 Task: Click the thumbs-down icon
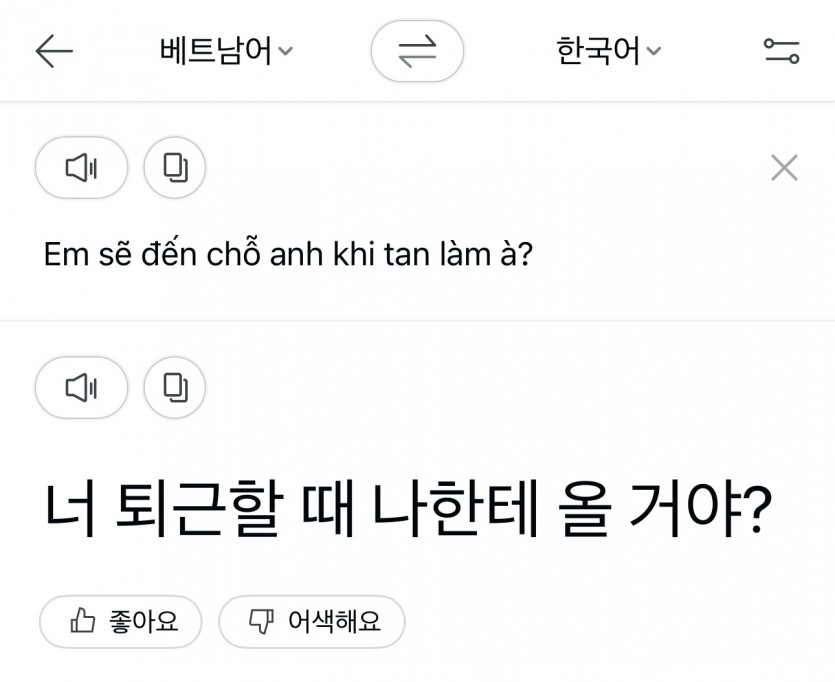tap(261, 622)
